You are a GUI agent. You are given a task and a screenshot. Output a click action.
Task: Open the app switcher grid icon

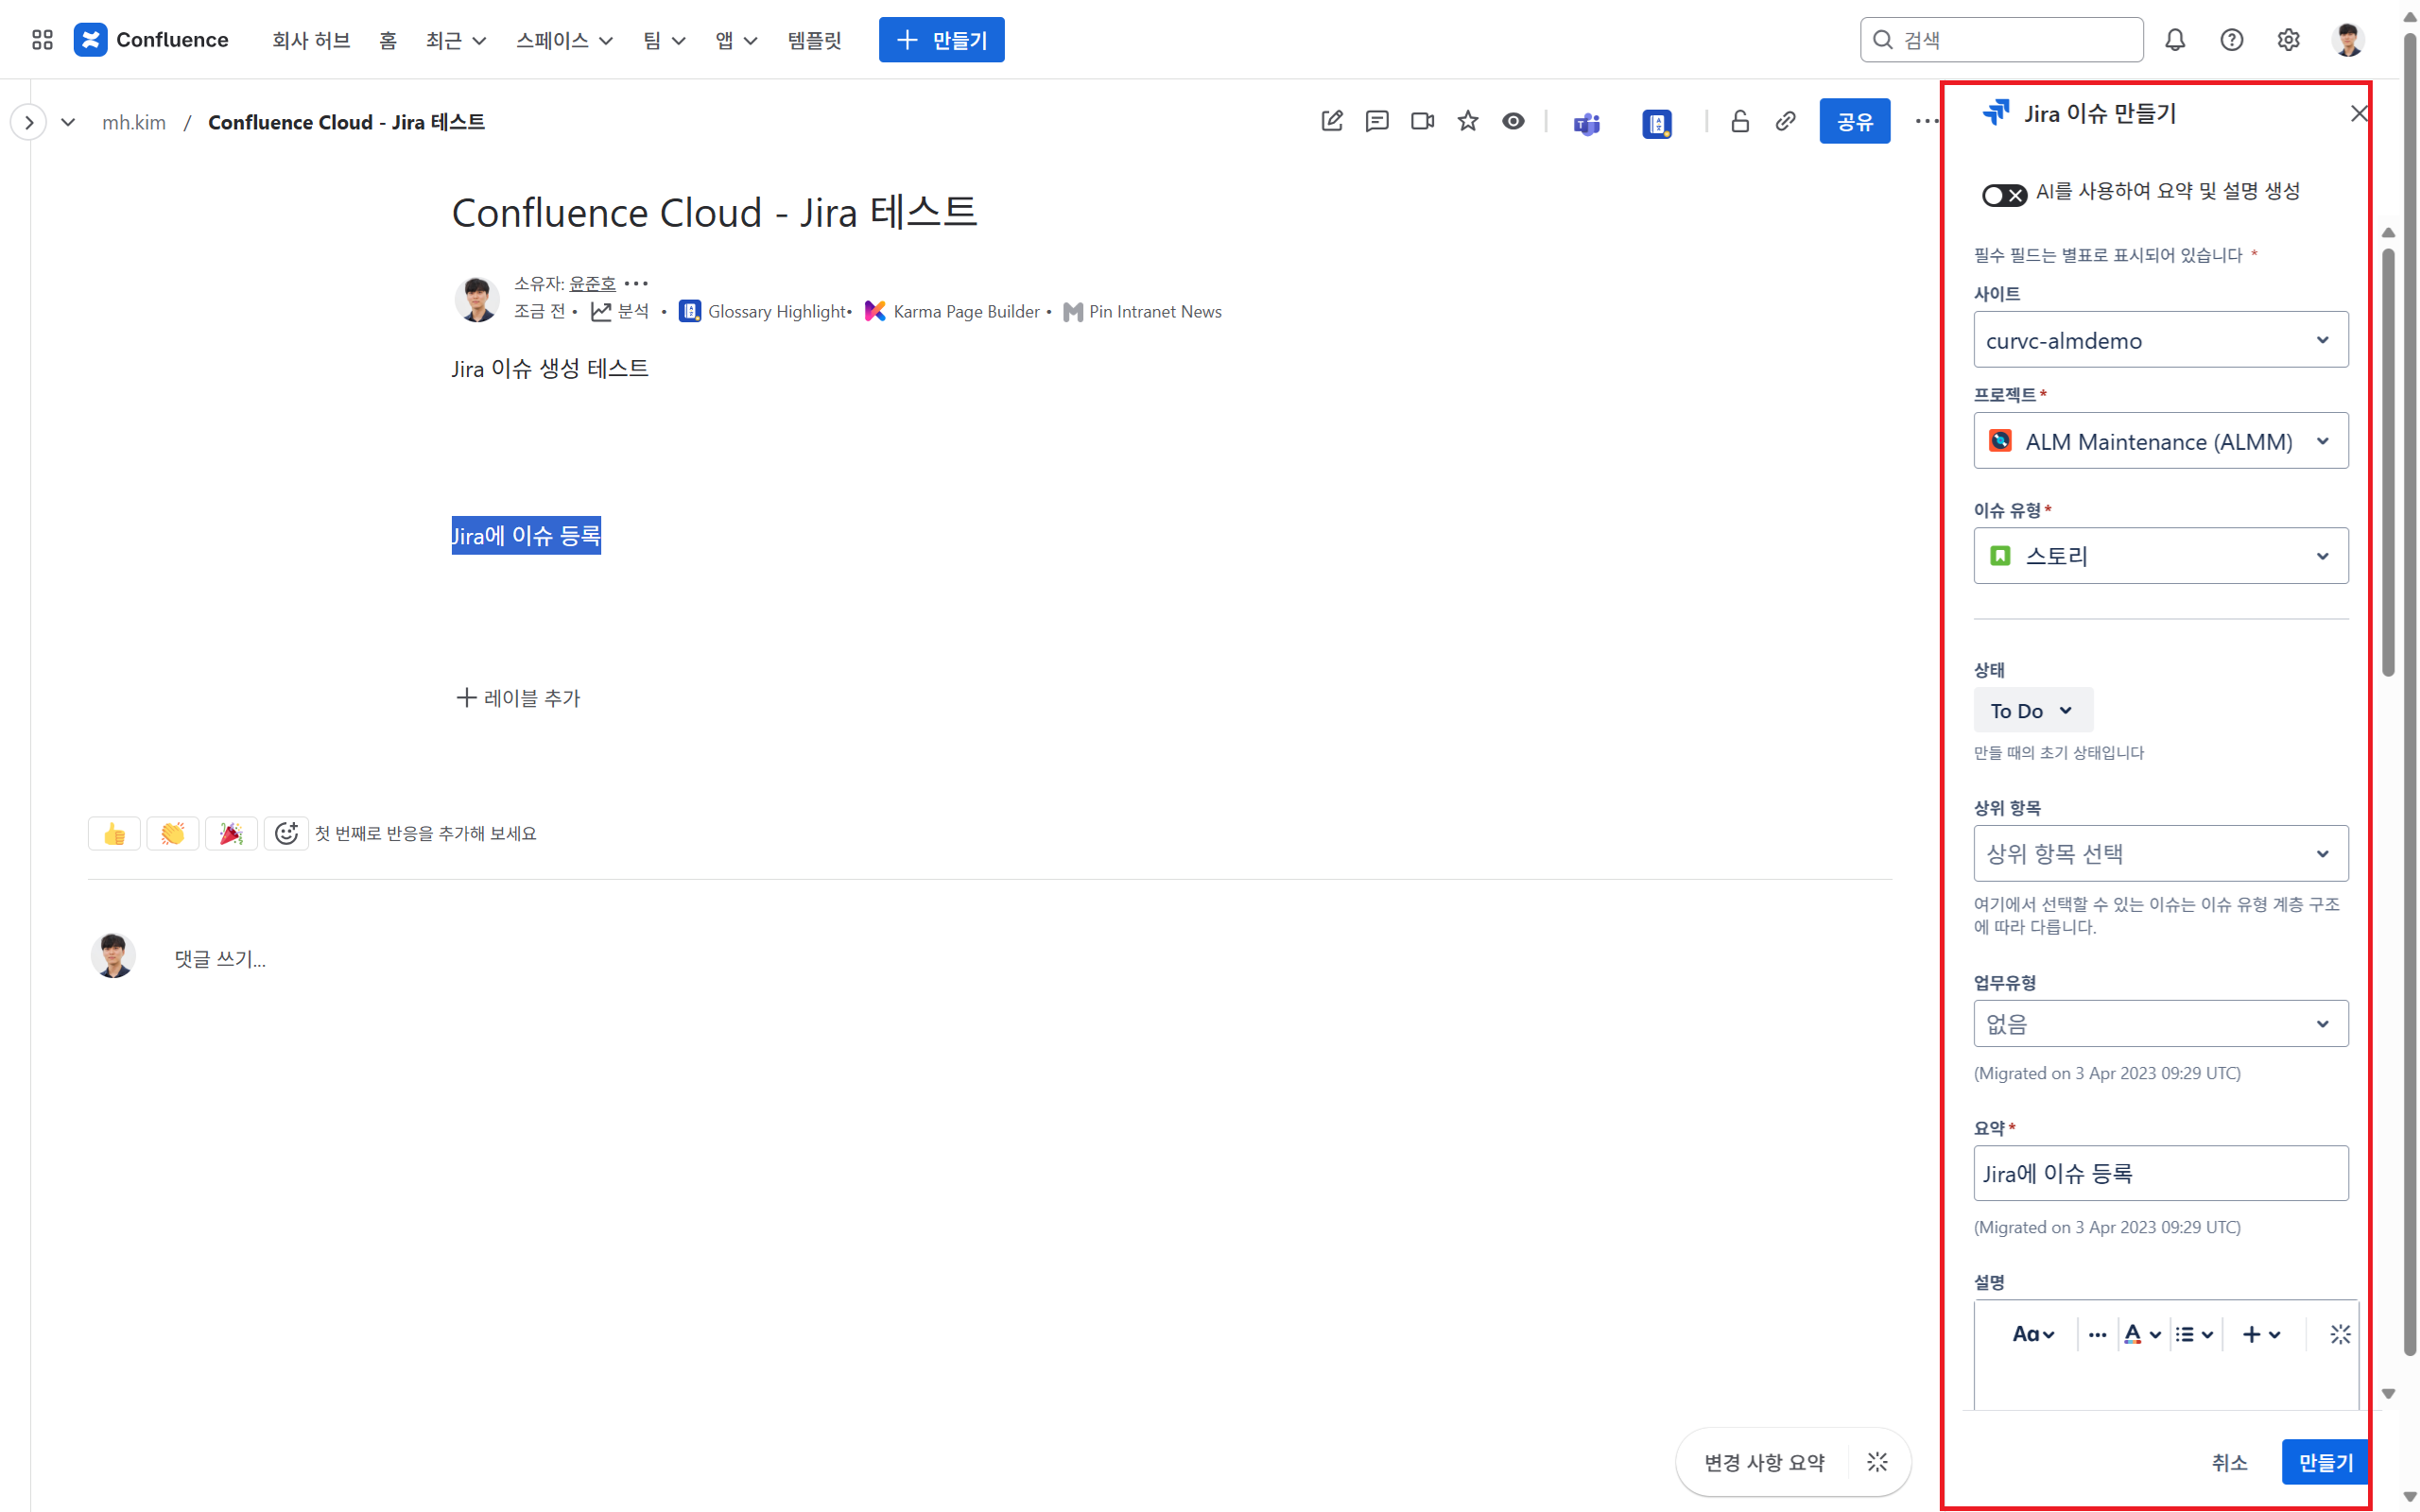coord(42,40)
